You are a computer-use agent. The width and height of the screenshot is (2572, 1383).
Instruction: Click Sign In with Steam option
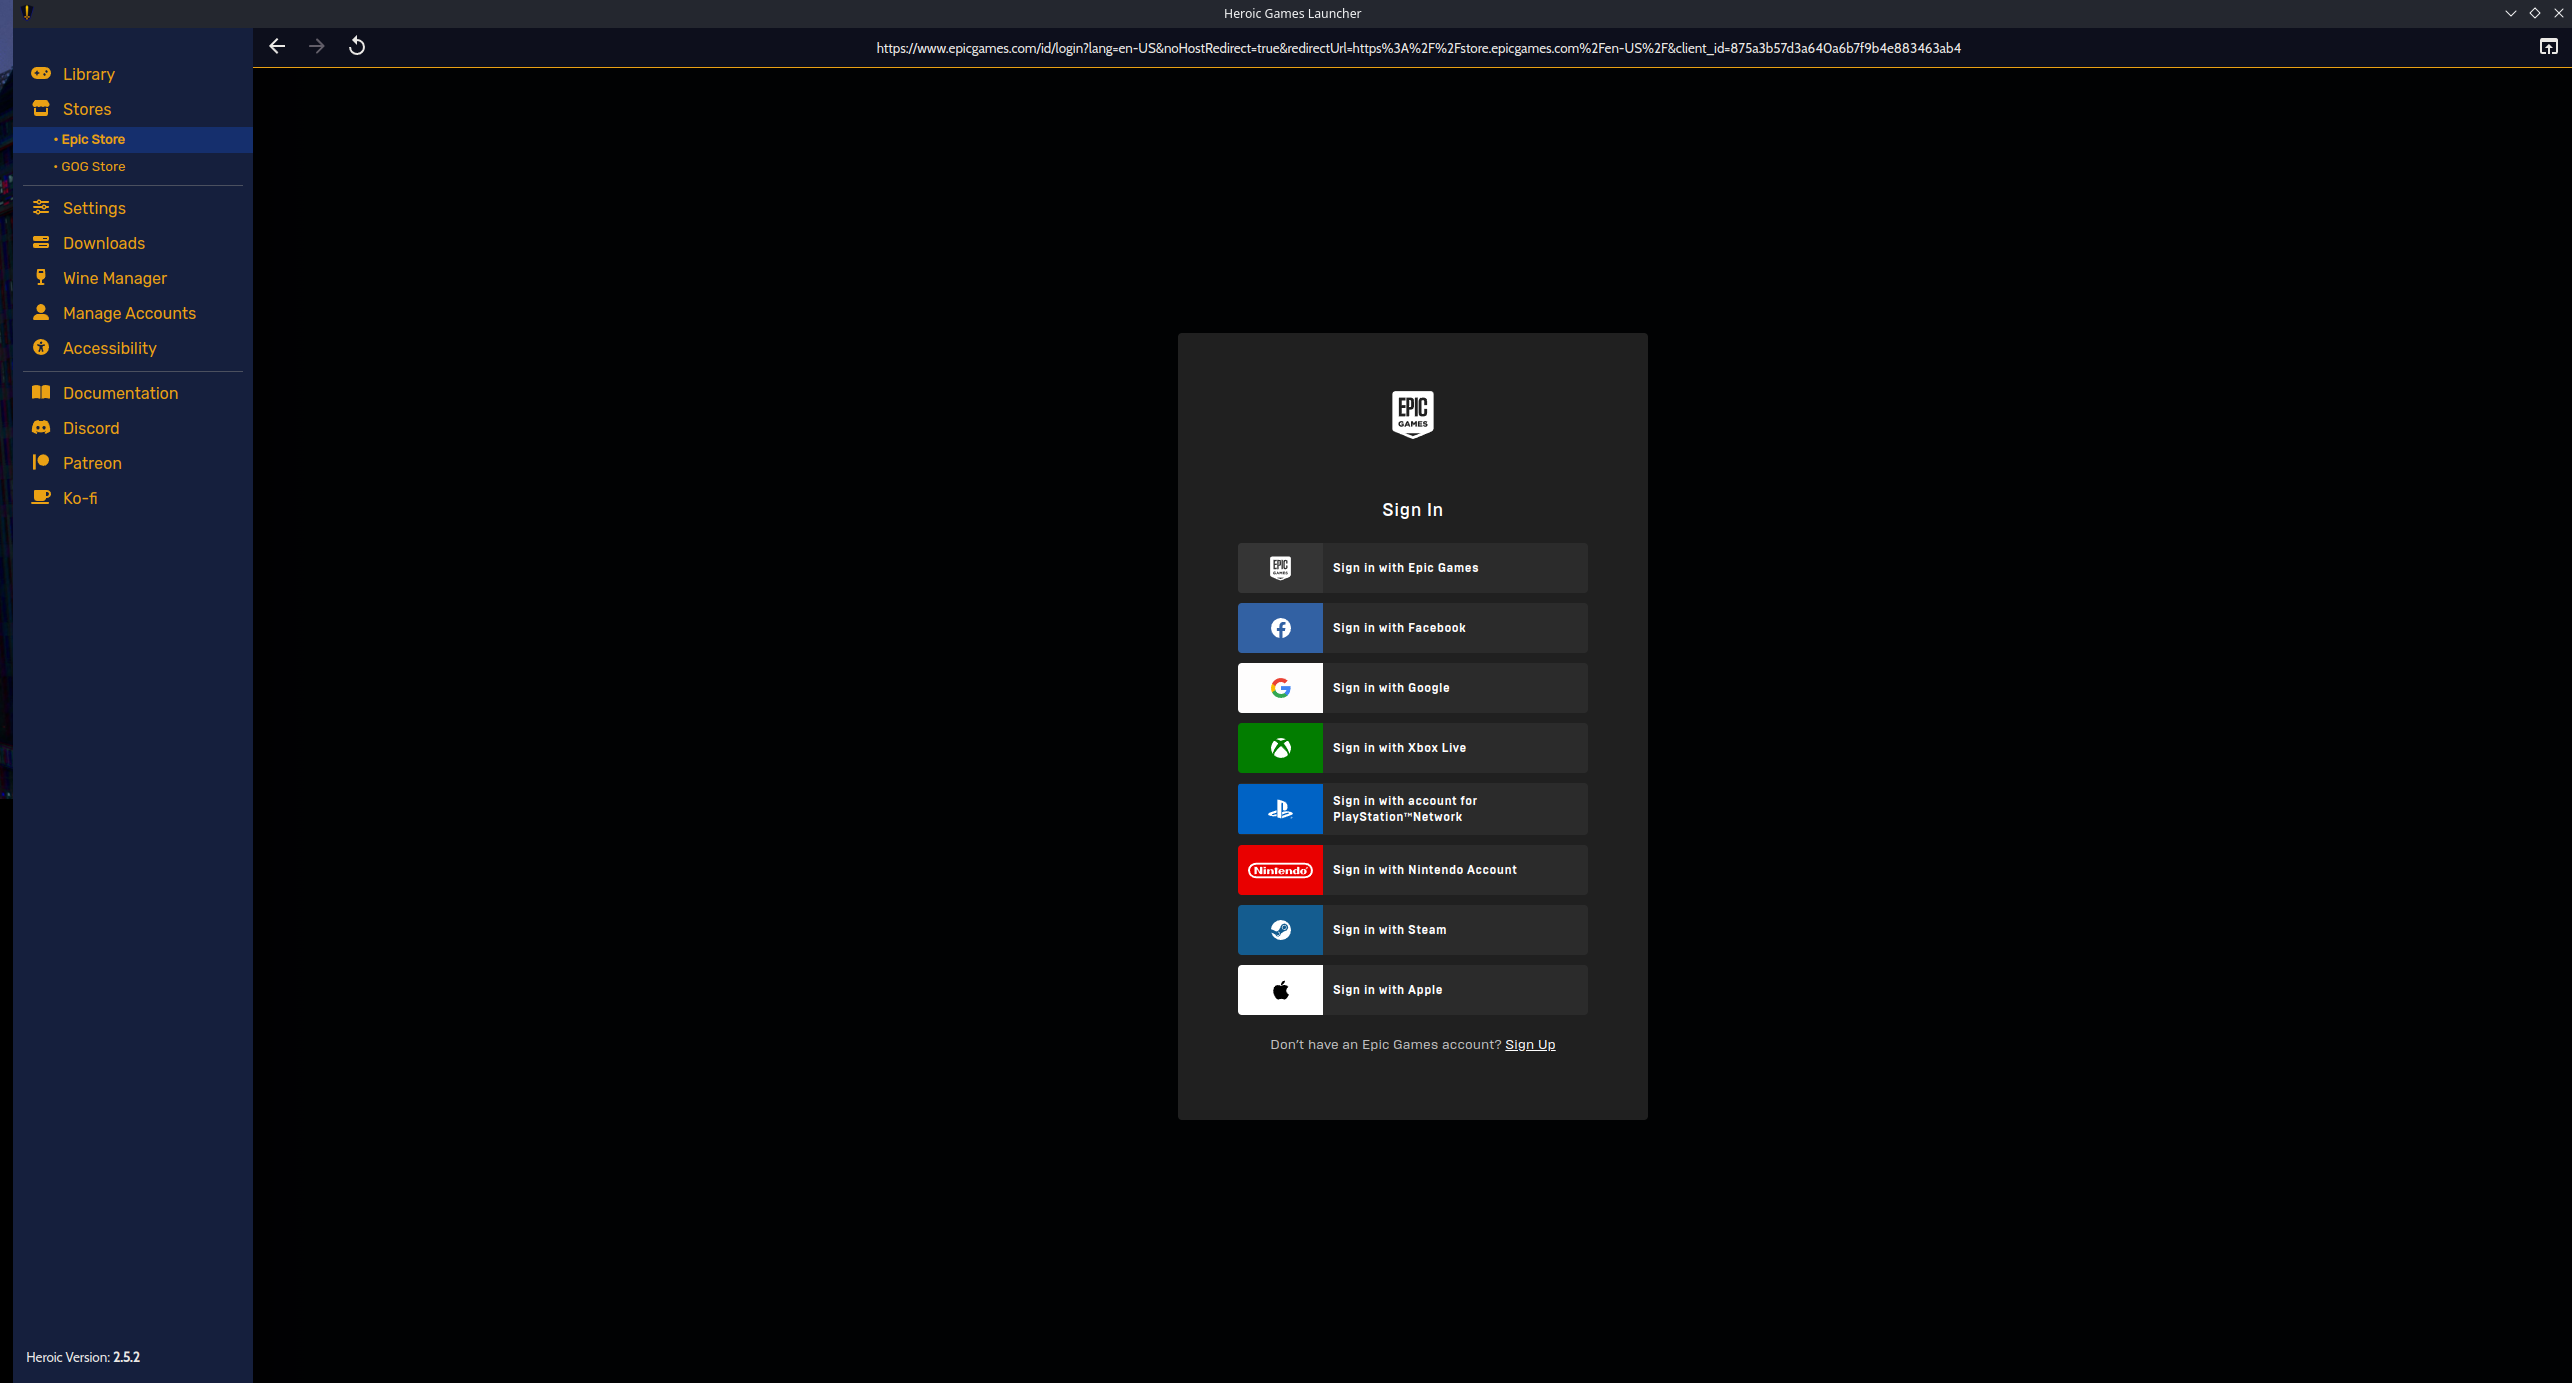[1411, 928]
